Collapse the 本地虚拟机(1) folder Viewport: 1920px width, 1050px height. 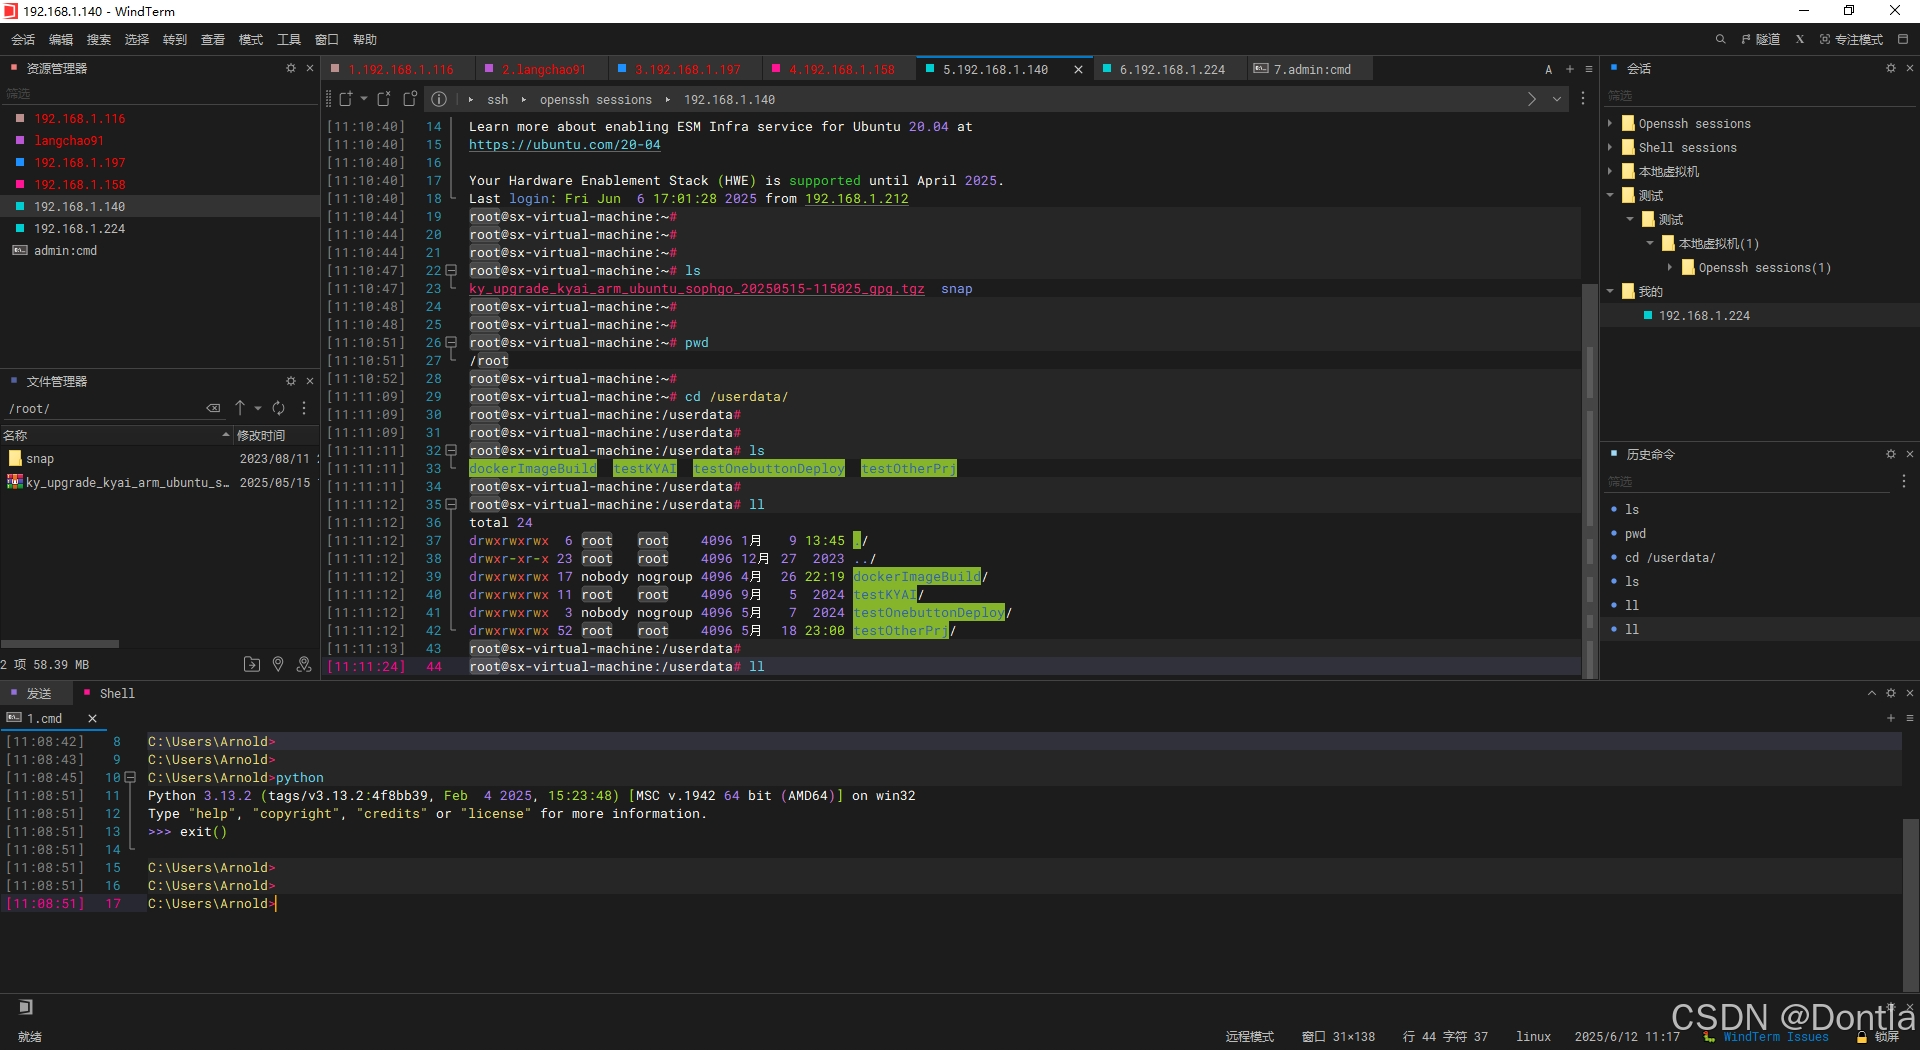click(x=1650, y=243)
